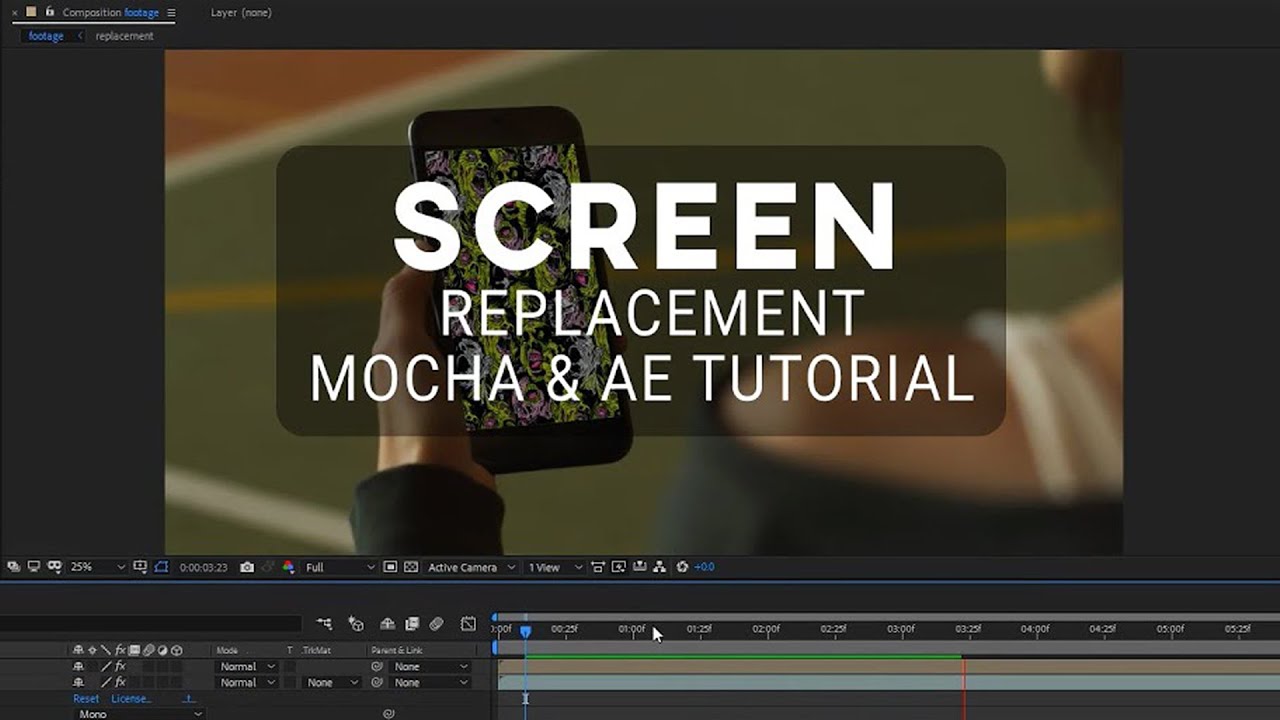Screen dimensions: 1280x720
Task: Click the fx Effects column header icon
Action: [x=120, y=650]
